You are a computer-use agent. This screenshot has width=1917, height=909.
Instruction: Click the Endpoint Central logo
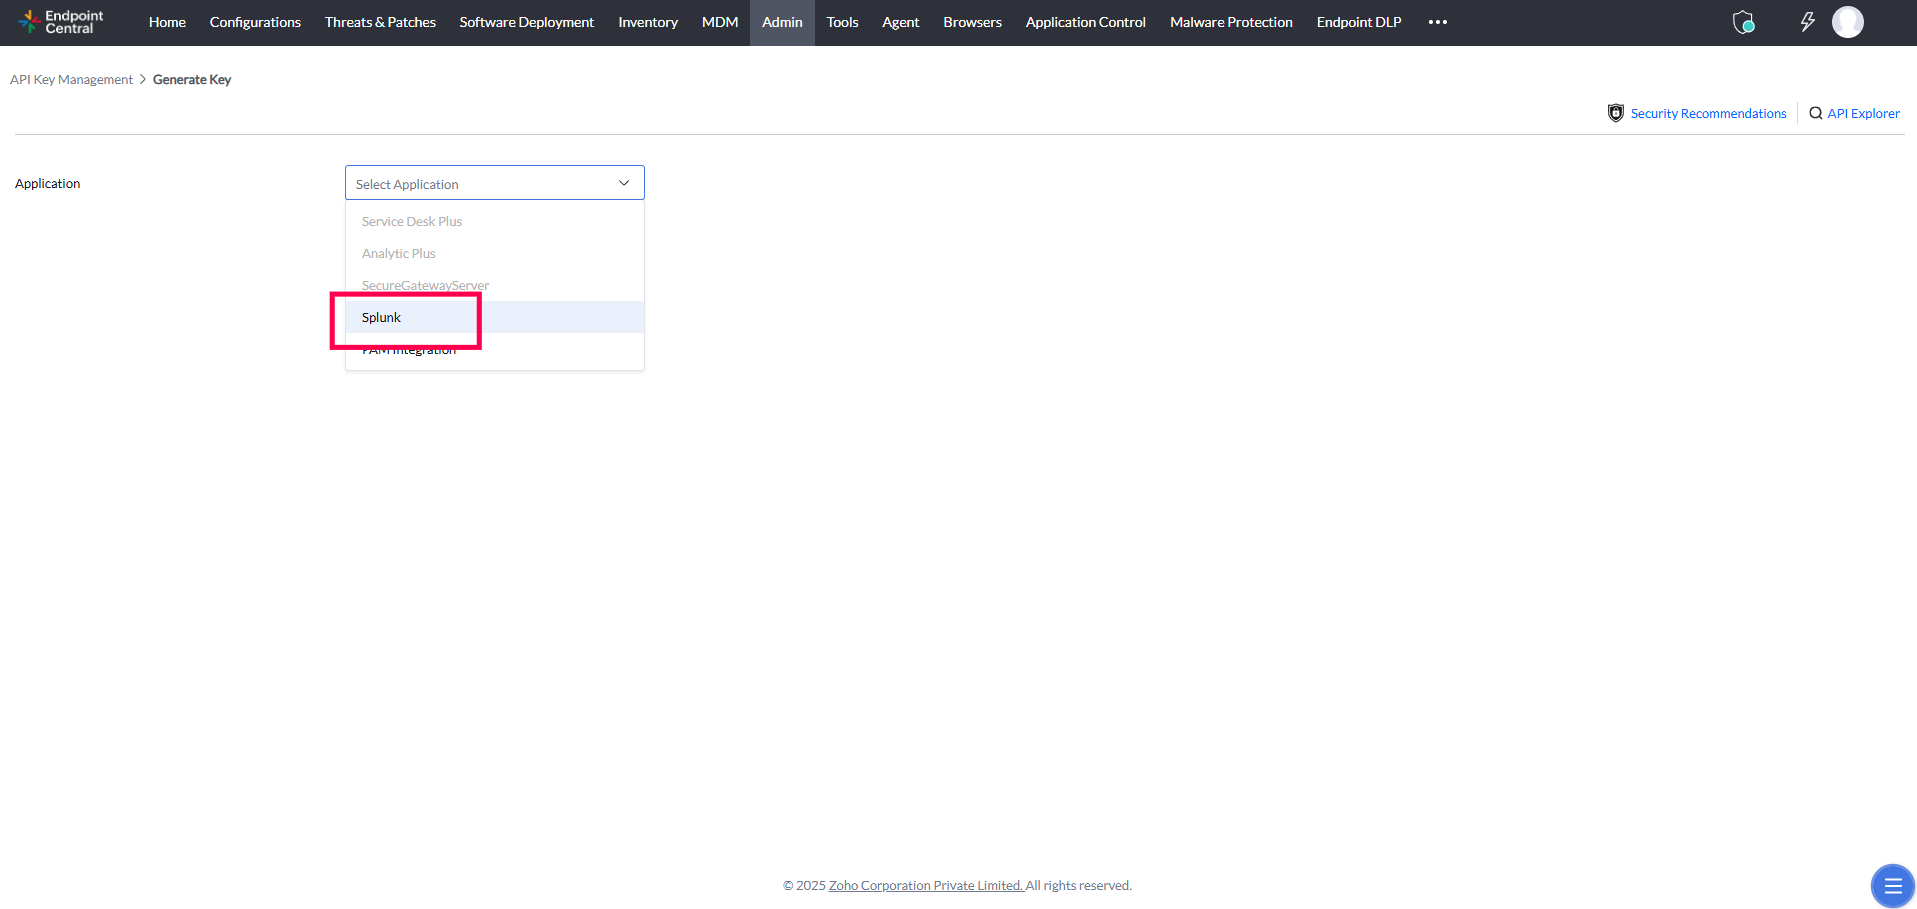[x=60, y=22]
